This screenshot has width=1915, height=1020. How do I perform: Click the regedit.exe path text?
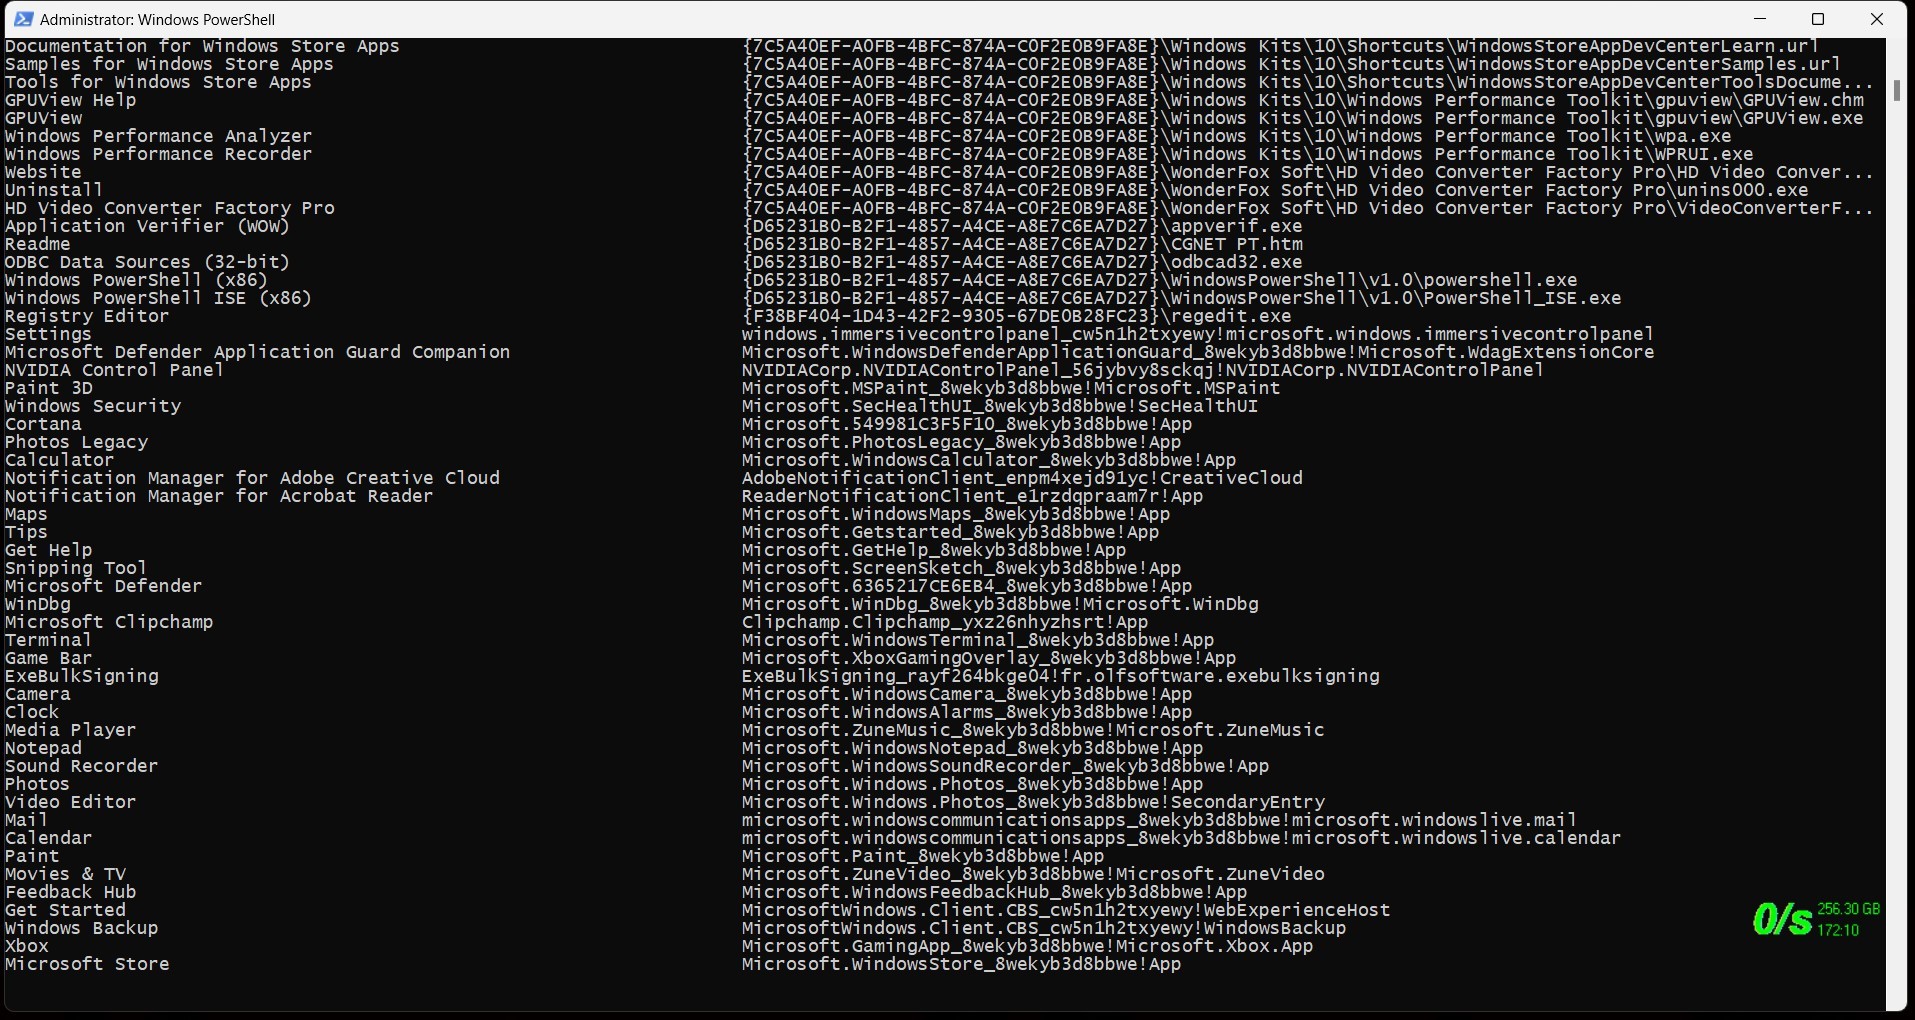coord(1017,316)
